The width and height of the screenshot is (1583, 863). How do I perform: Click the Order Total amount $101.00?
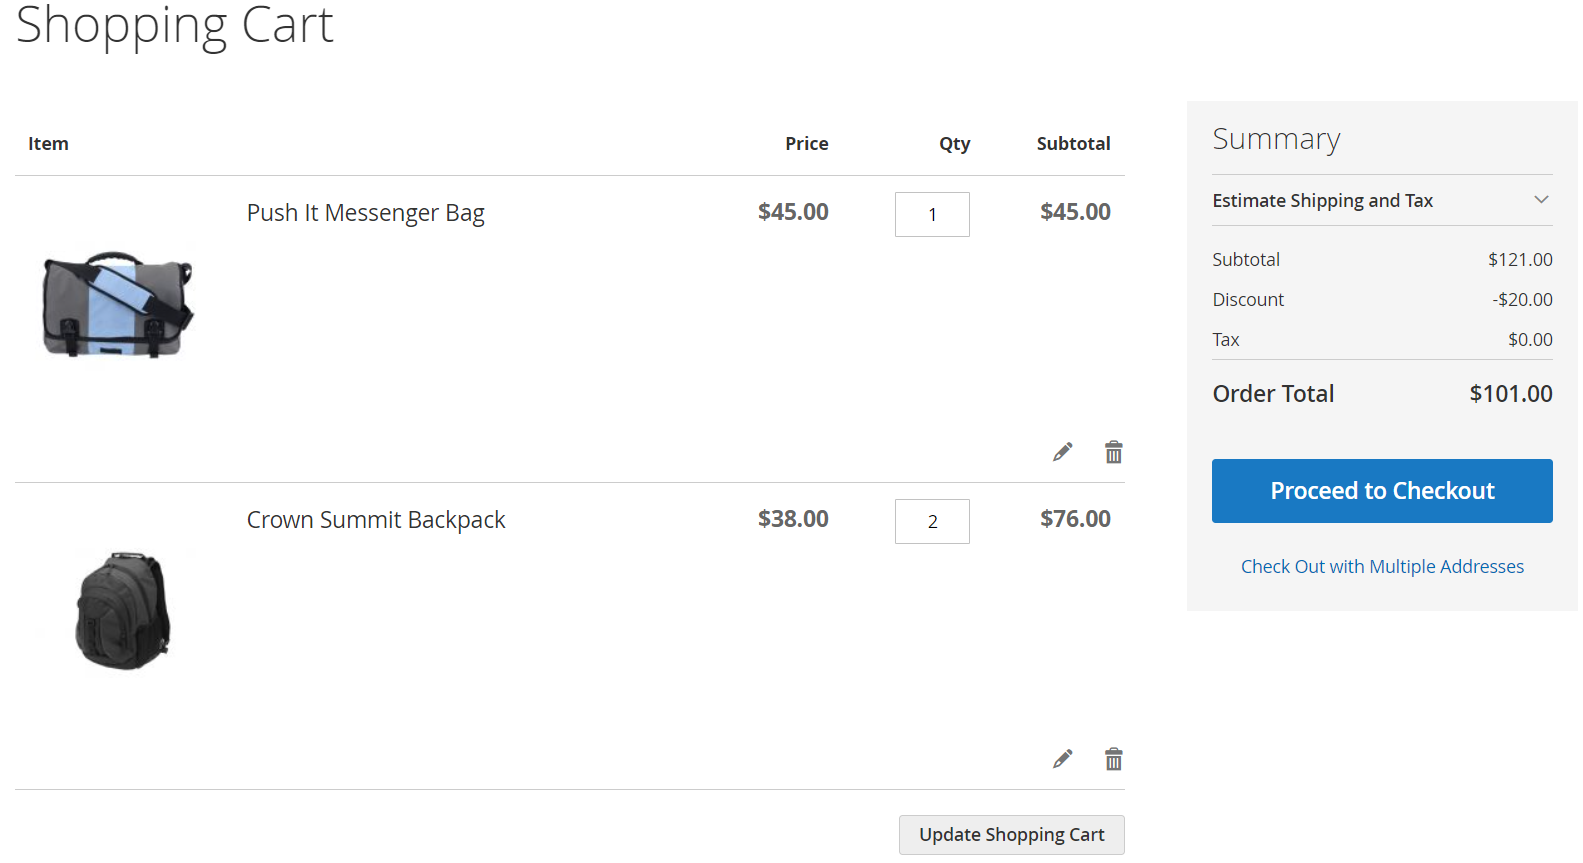point(1510,394)
